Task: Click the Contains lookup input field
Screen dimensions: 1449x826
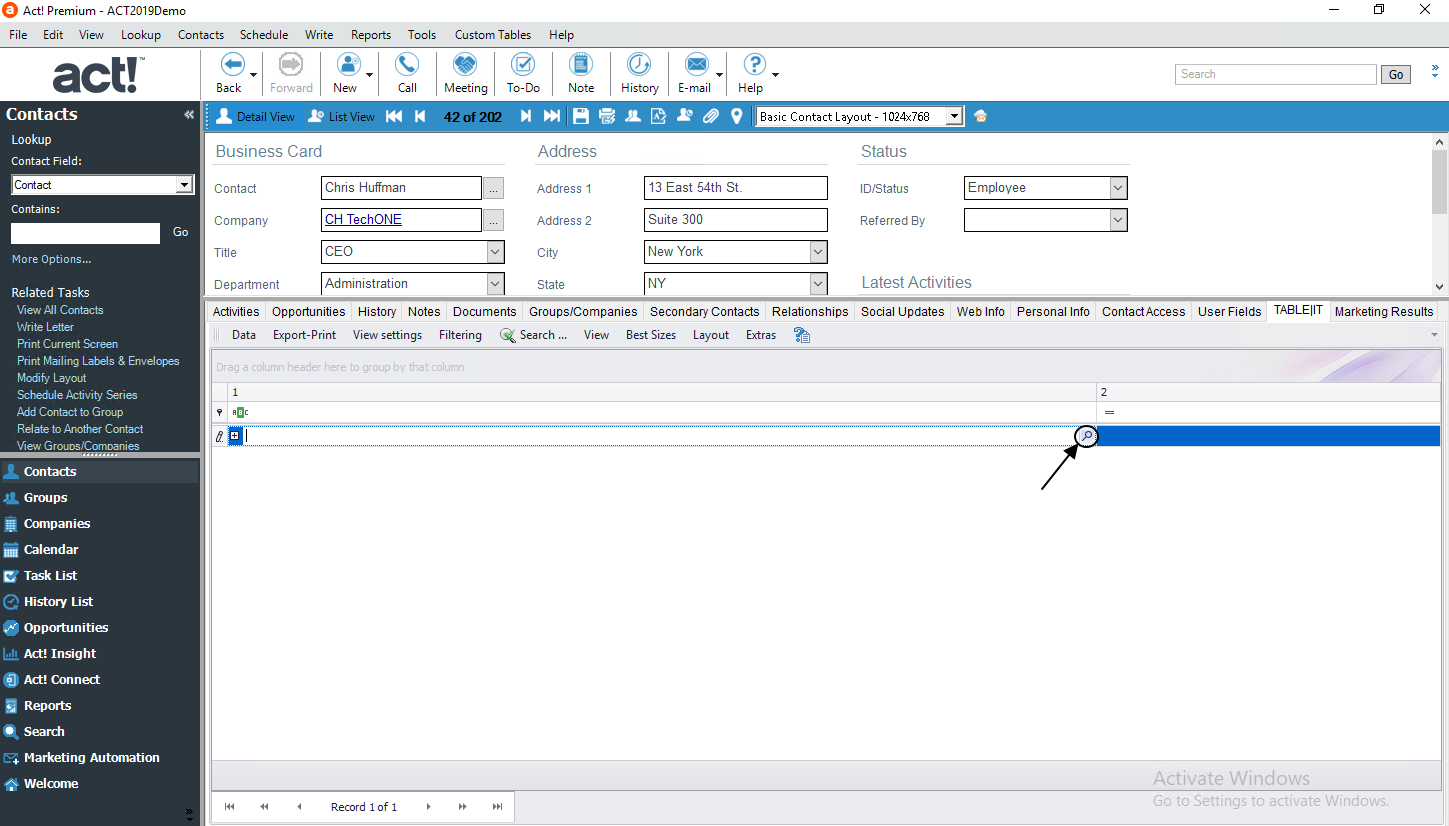Action: 85,233
